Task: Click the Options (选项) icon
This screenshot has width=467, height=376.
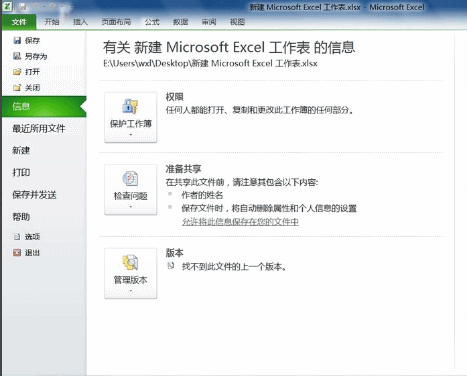Action: click(17, 237)
